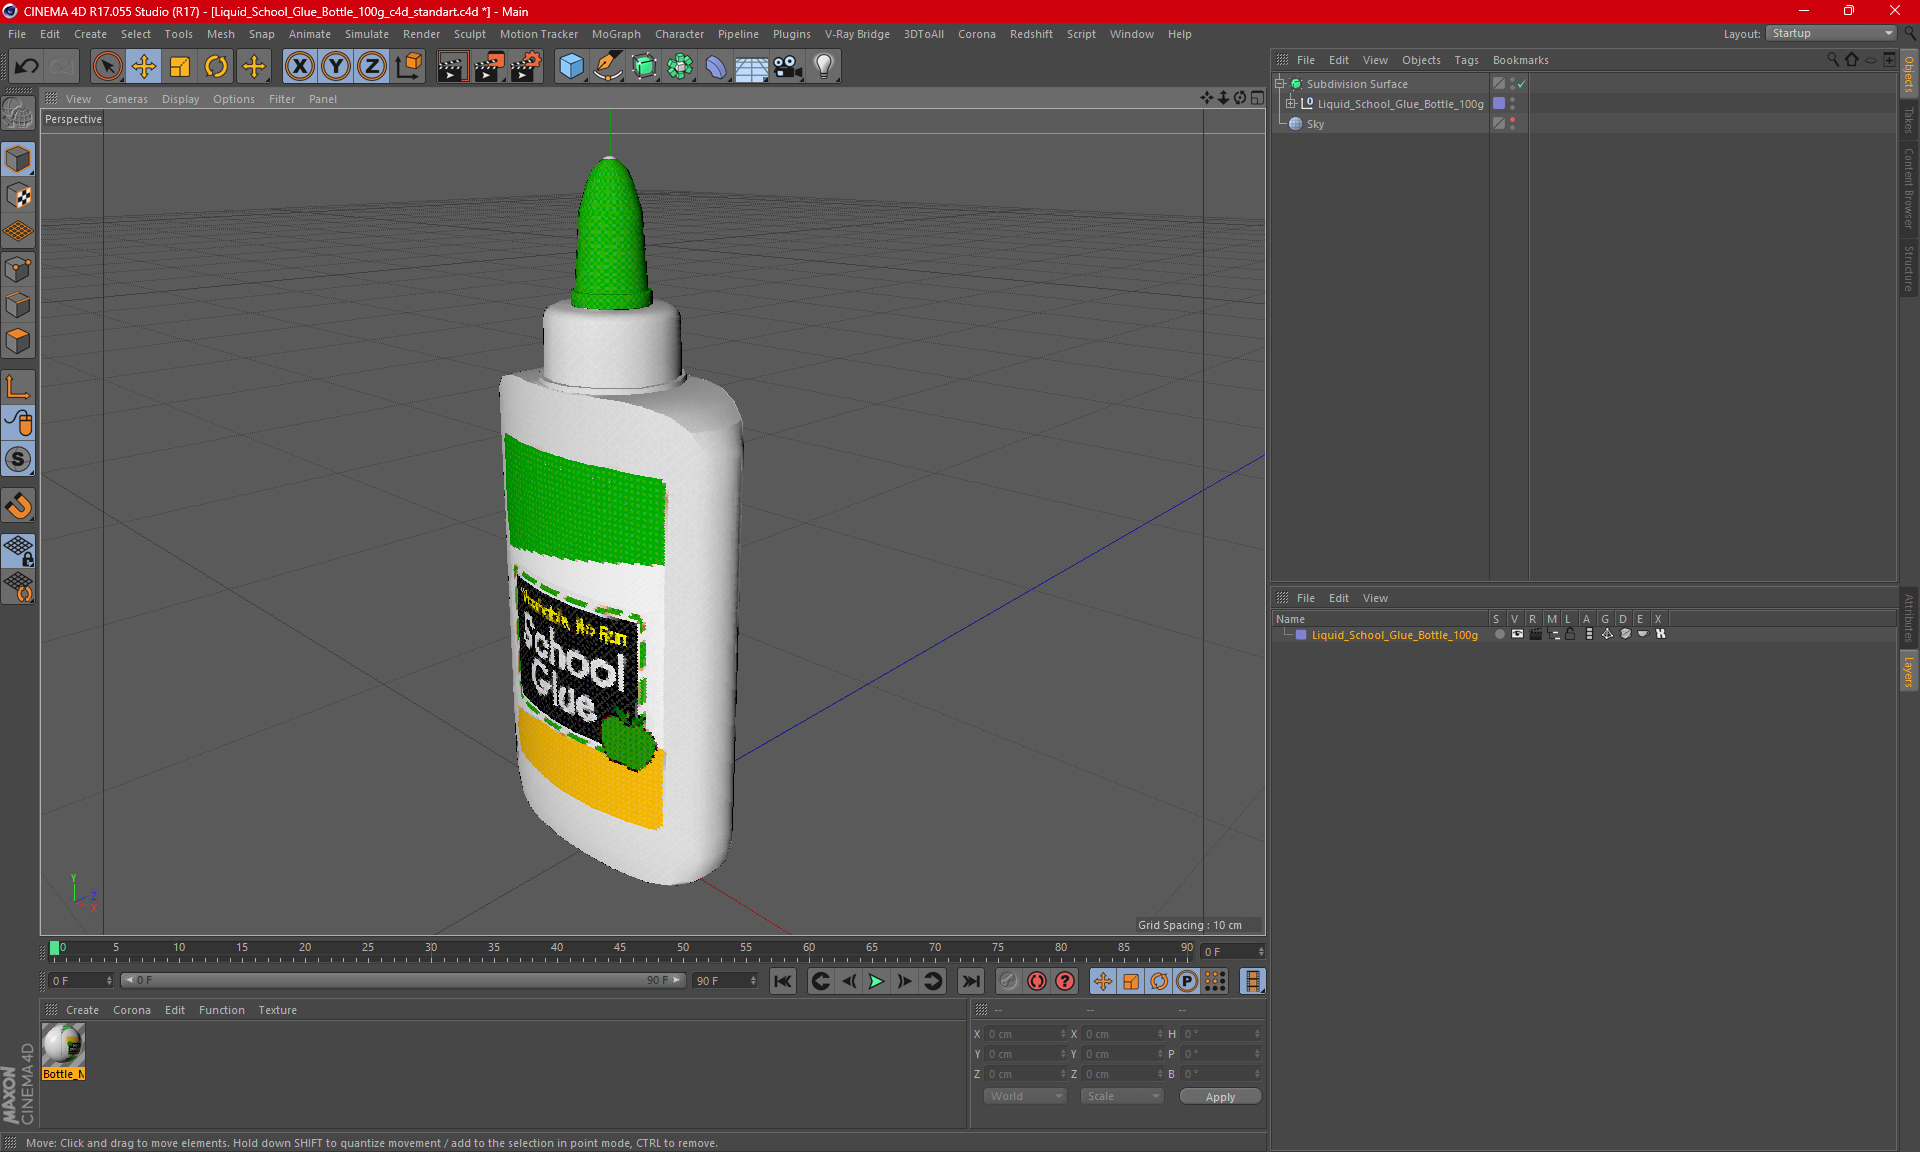The width and height of the screenshot is (1920, 1152).
Task: Go to start of animation
Action: pyautogui.click(x=783, y=981)
